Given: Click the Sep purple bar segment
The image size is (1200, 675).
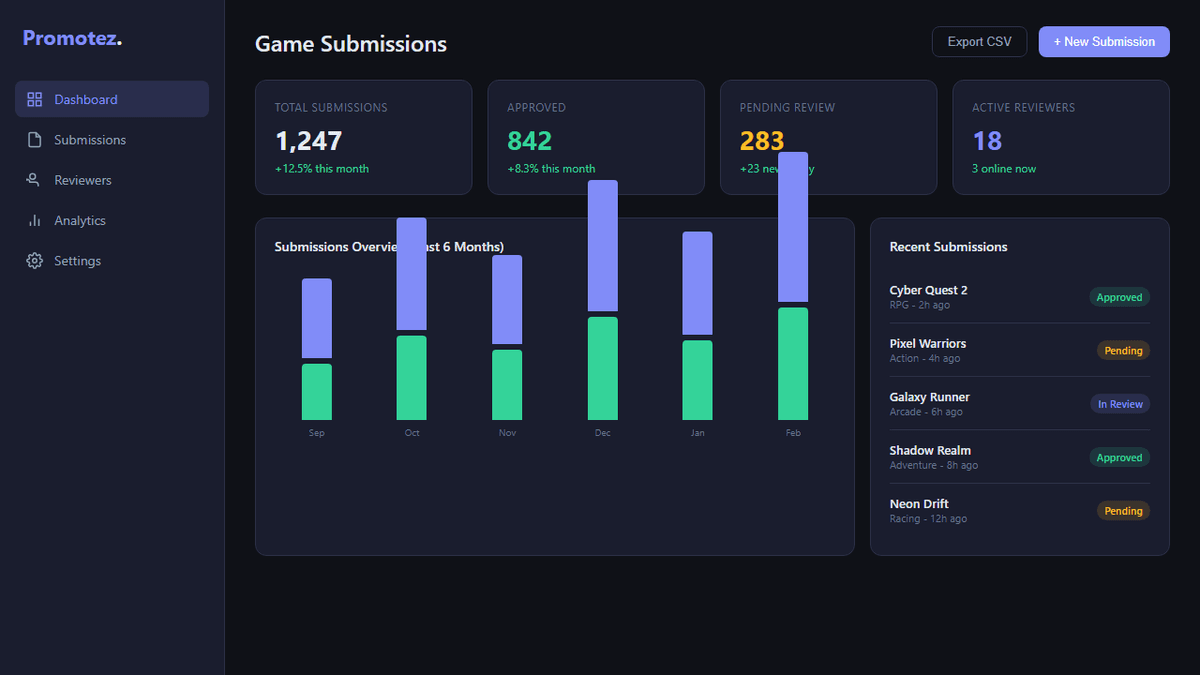Looking at the screenshot, I should (x=317, y=318).
